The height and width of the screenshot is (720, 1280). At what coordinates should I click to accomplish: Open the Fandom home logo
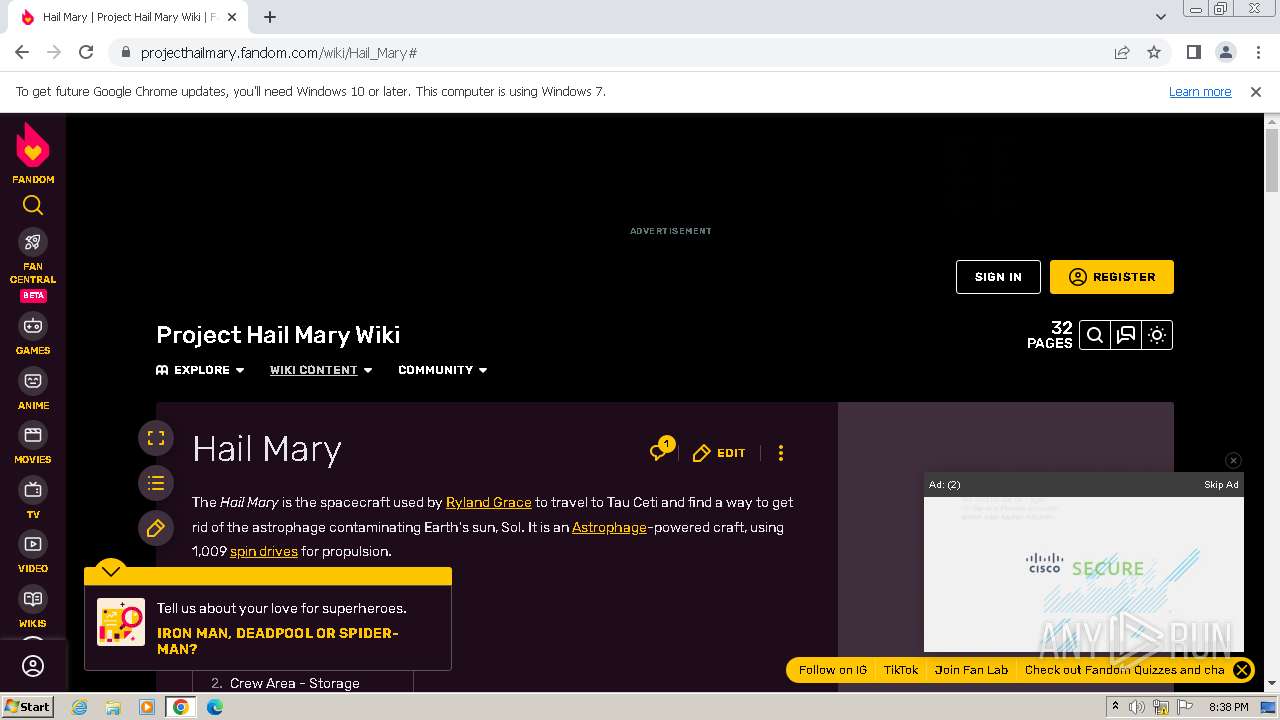[33, 153]
